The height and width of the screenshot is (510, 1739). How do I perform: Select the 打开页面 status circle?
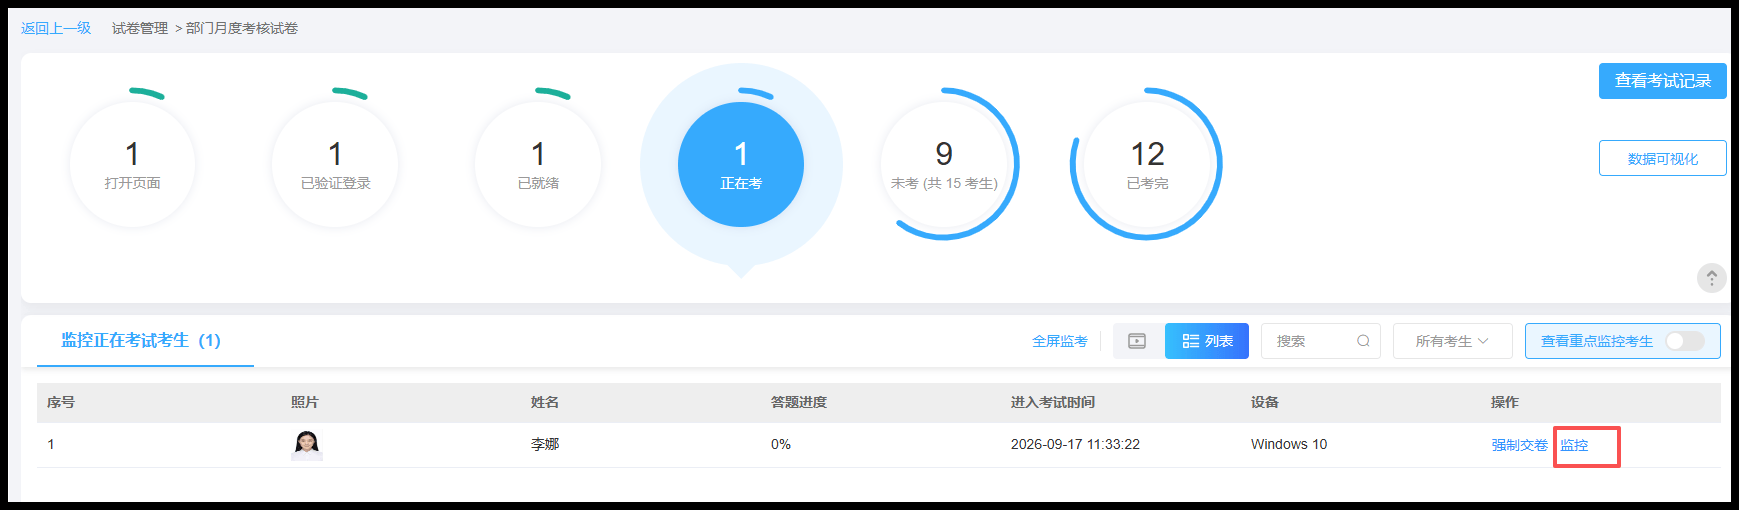132,164
